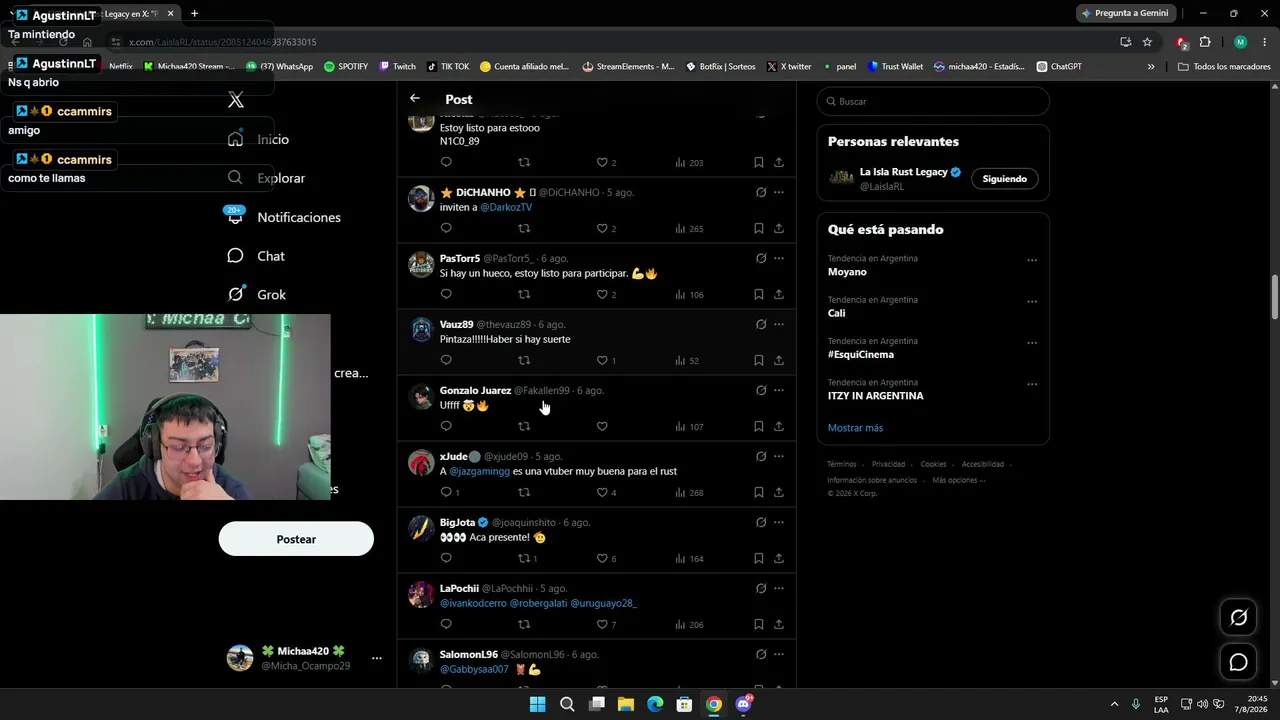
Task: Open the floating messages button
Action: point(1238,662)
